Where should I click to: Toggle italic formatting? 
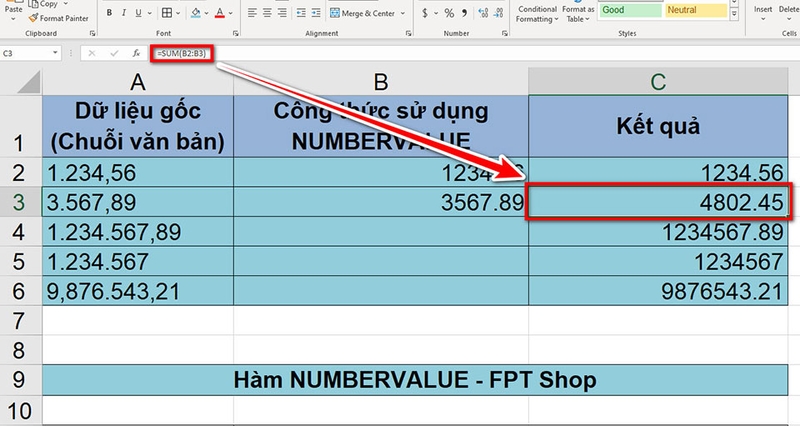[x=123, y=13]
